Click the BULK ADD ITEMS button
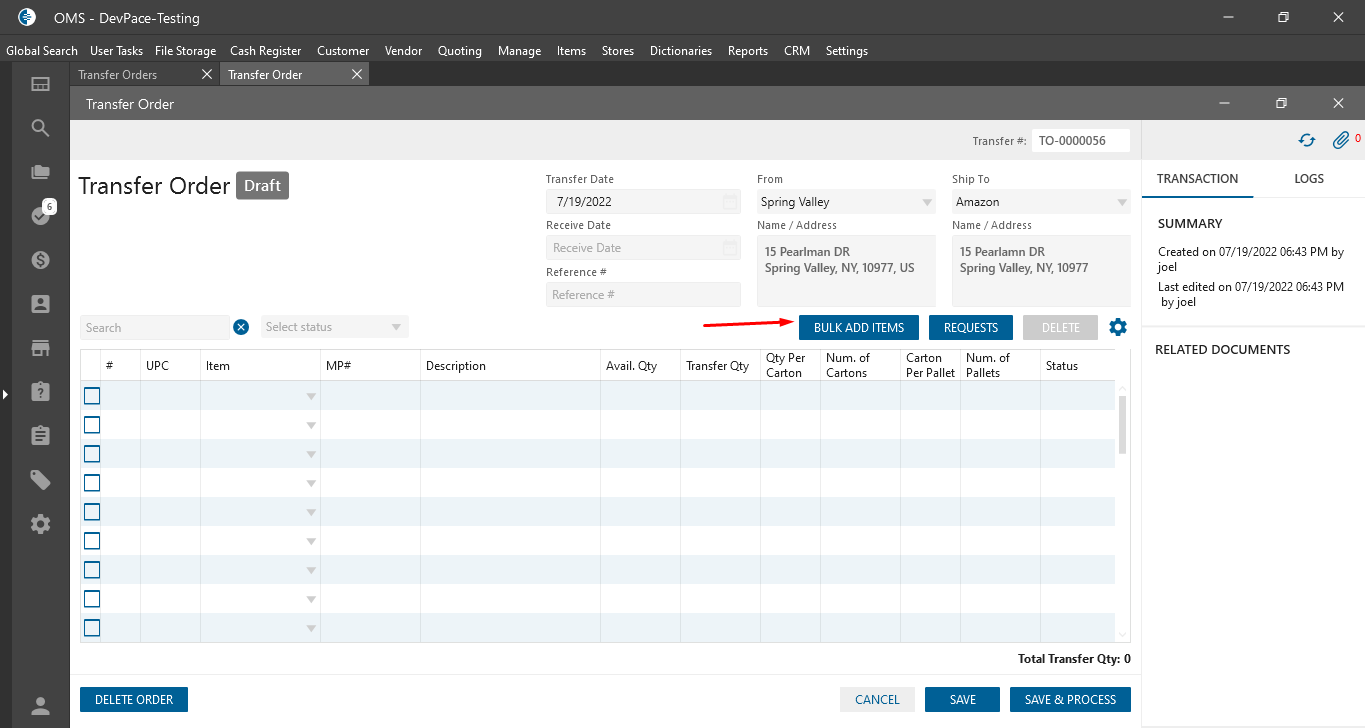The image size is (1365, 728). pos(858,327)
